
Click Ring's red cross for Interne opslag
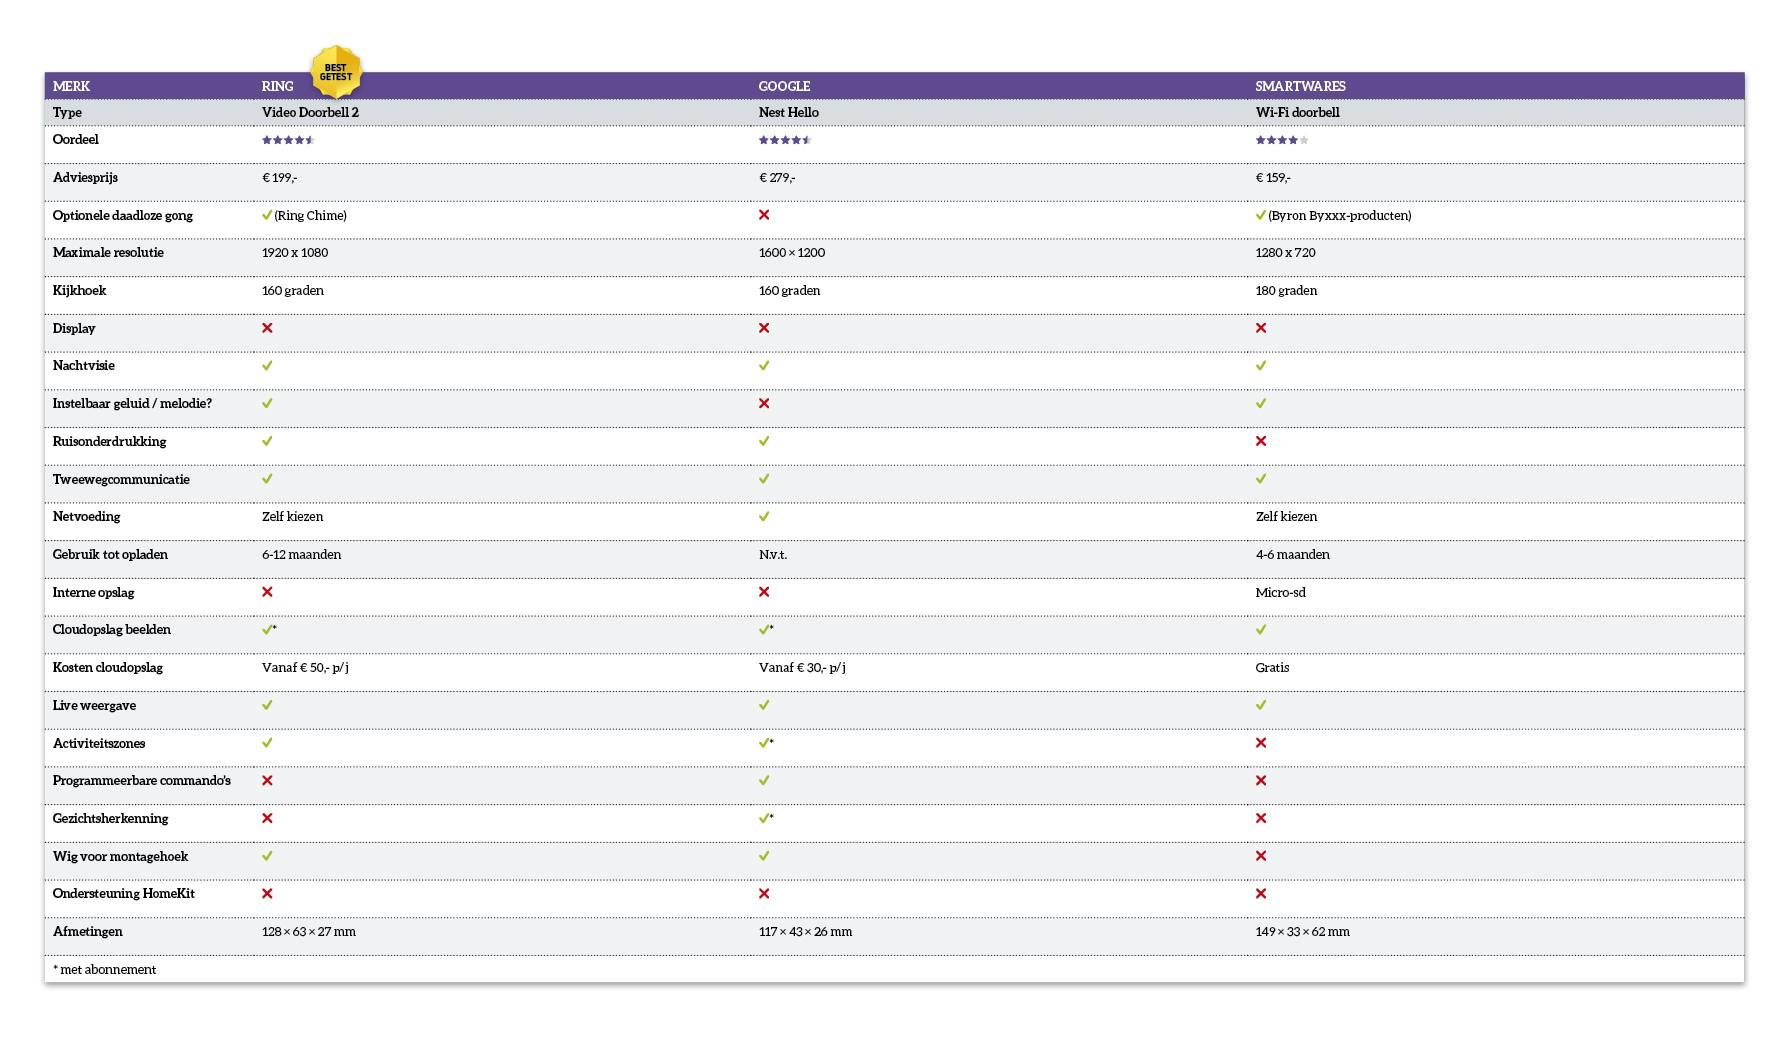(x=267, y=592)
